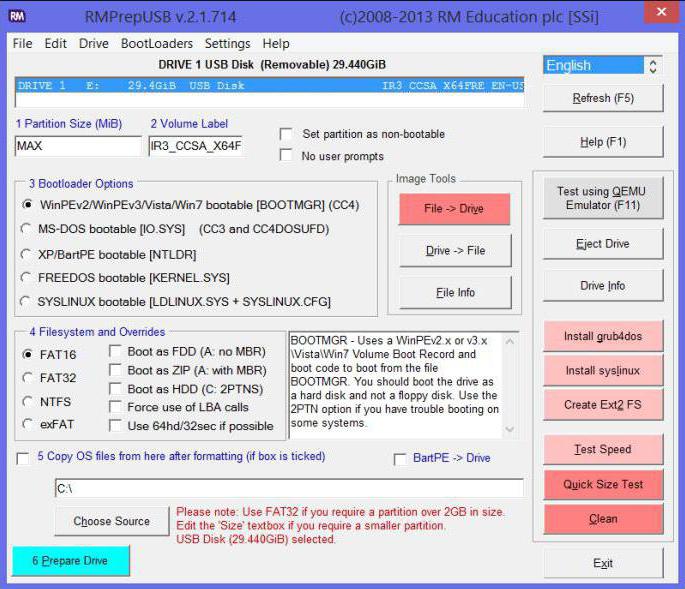The width and height of the screenshot is (685, 589).
Task: Tick Use 64hd/32sec if possible
Action: click(x=115, y=426)
